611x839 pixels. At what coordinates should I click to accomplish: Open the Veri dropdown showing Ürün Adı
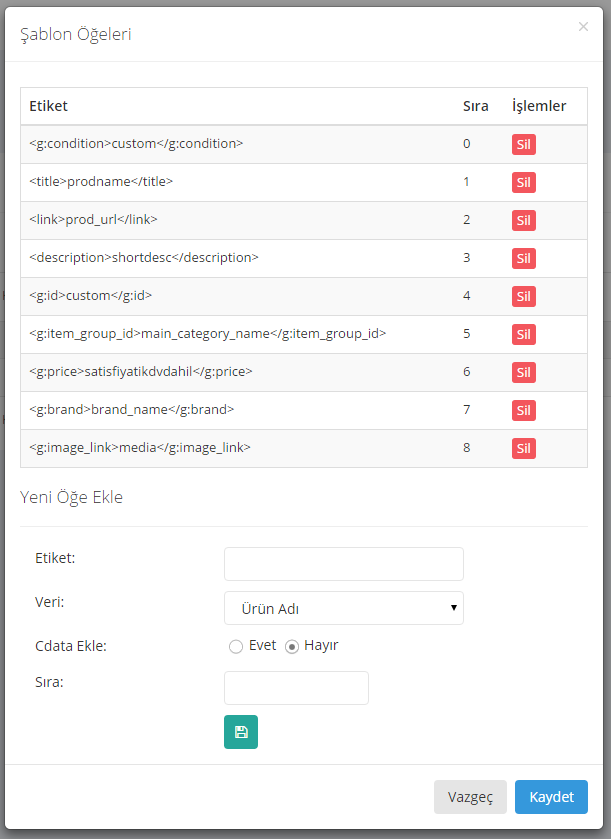coord(343,608)
